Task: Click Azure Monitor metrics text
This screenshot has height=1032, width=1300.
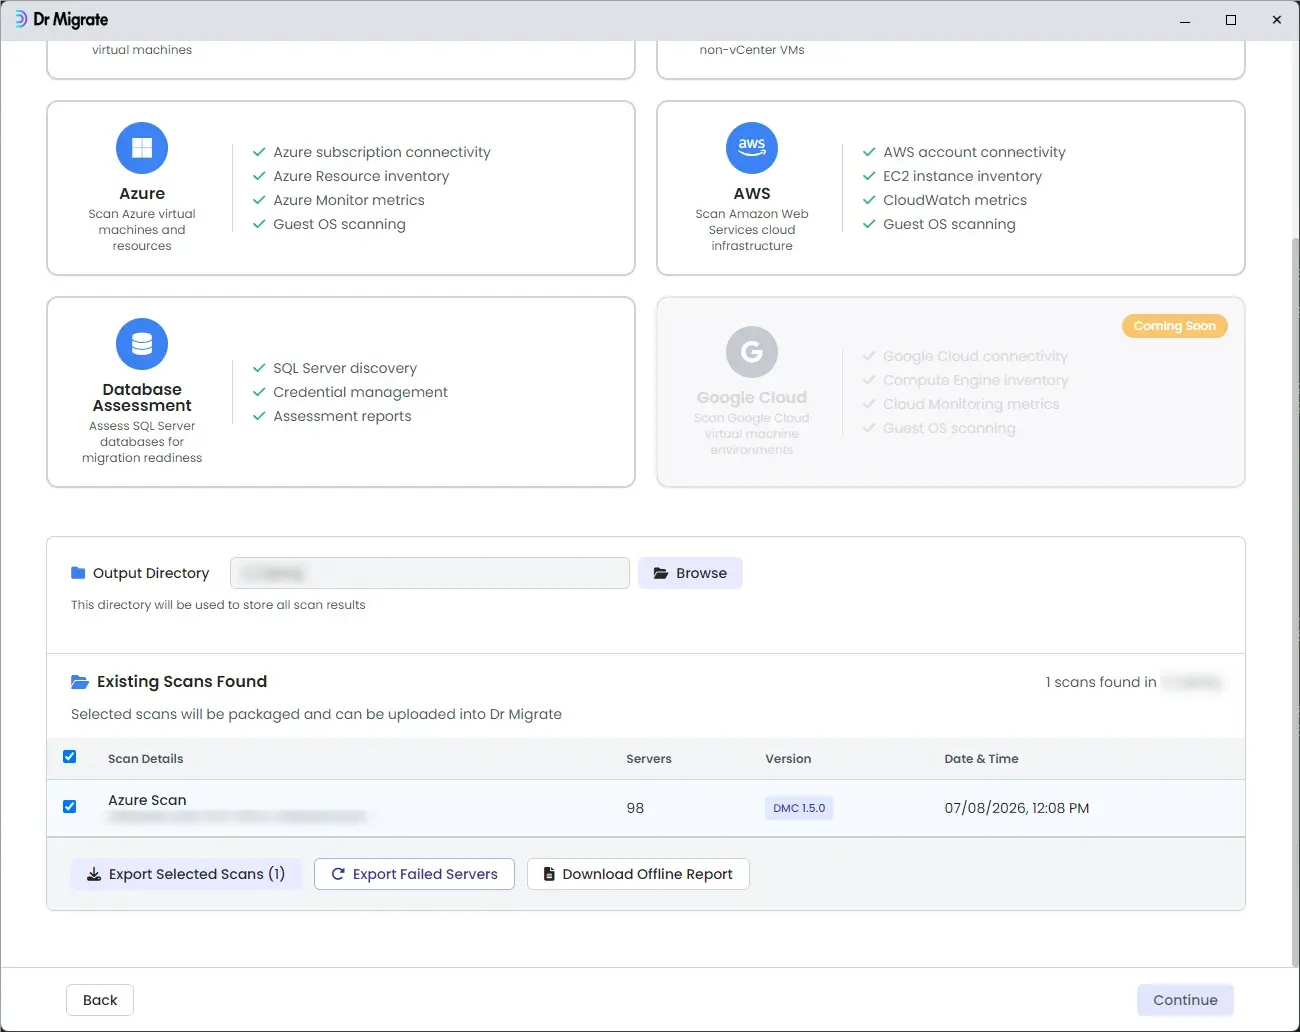Action: 349,200
